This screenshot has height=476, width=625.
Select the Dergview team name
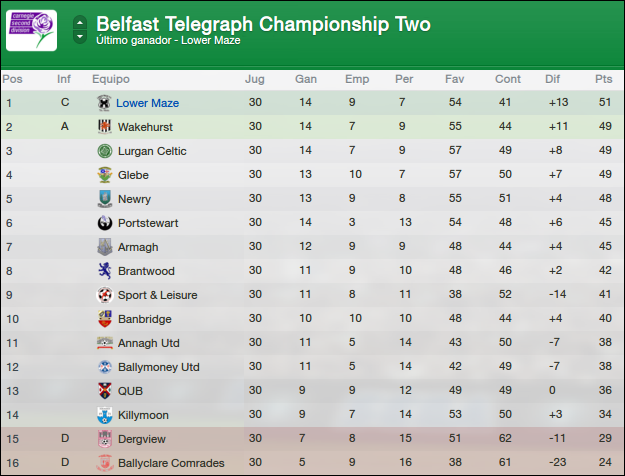(142, 439)
